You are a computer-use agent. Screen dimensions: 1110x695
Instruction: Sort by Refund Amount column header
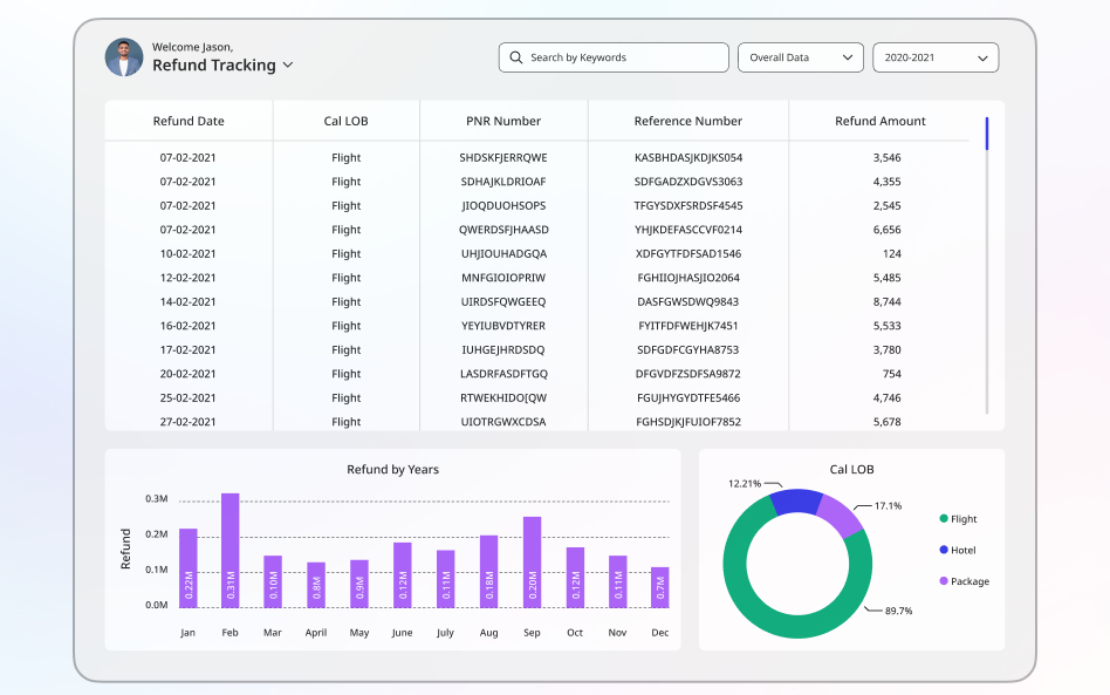point(880,121)
